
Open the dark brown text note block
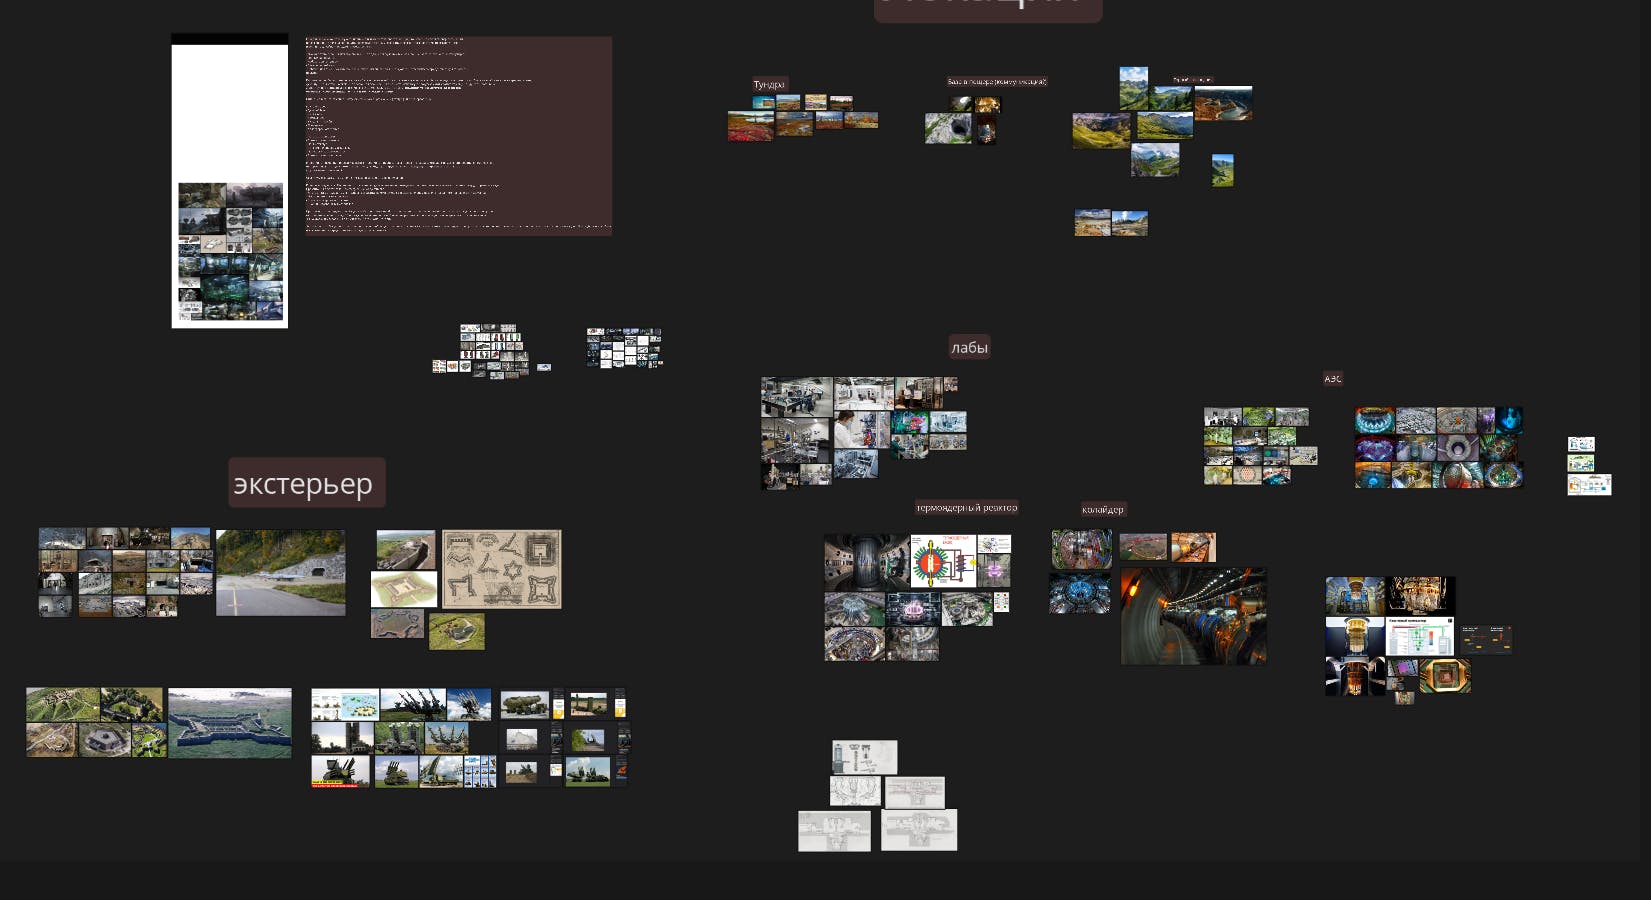pos(458,136)
